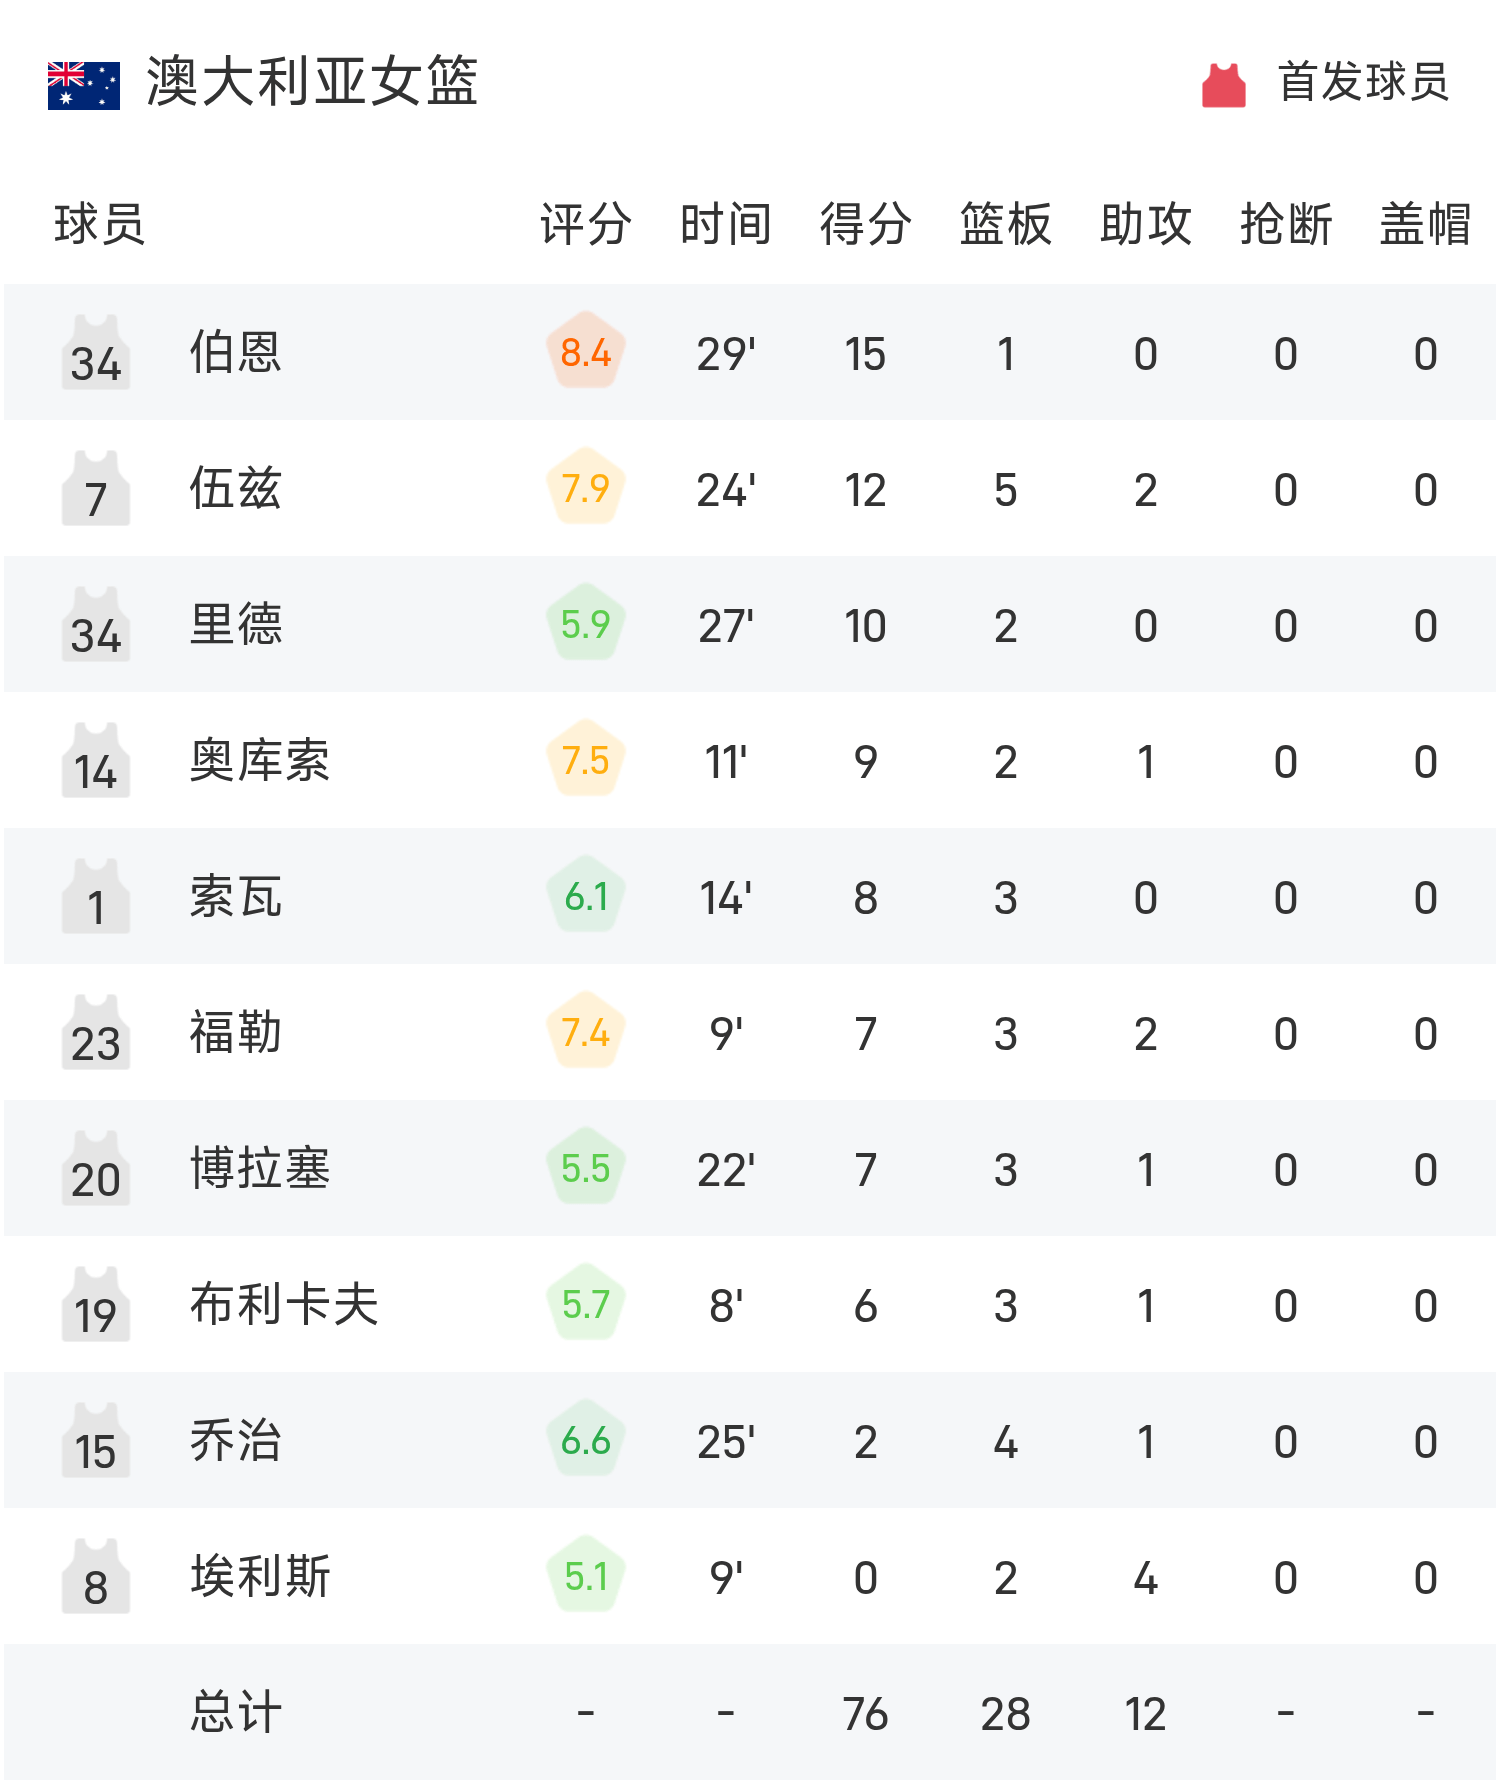Sort by the 得分 column header
This screenshot has height=1784, width=1500.
click(866, 224)
